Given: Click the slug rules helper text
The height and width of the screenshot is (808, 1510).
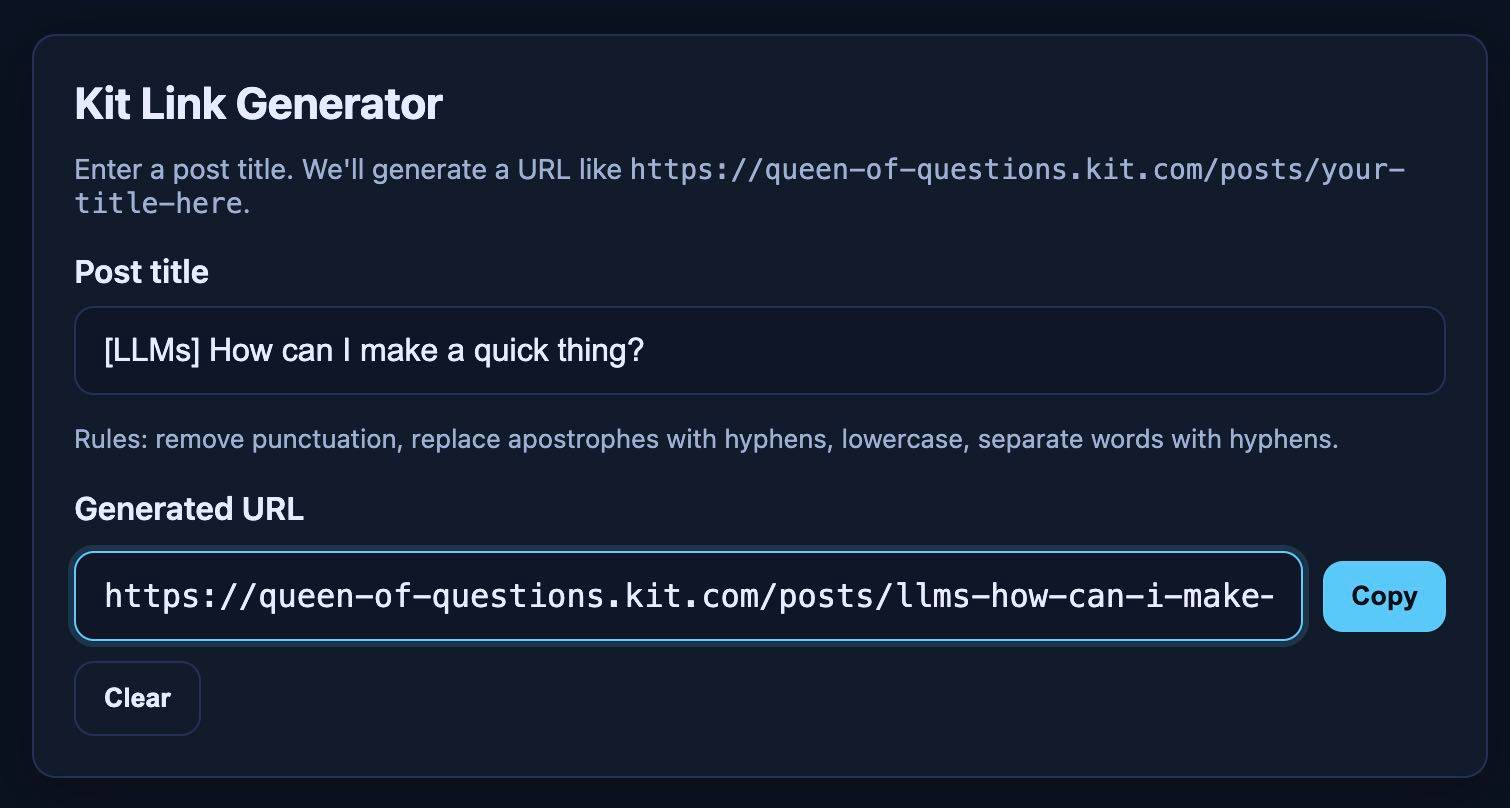Looking at the screenshot, I should click(706, 438).
